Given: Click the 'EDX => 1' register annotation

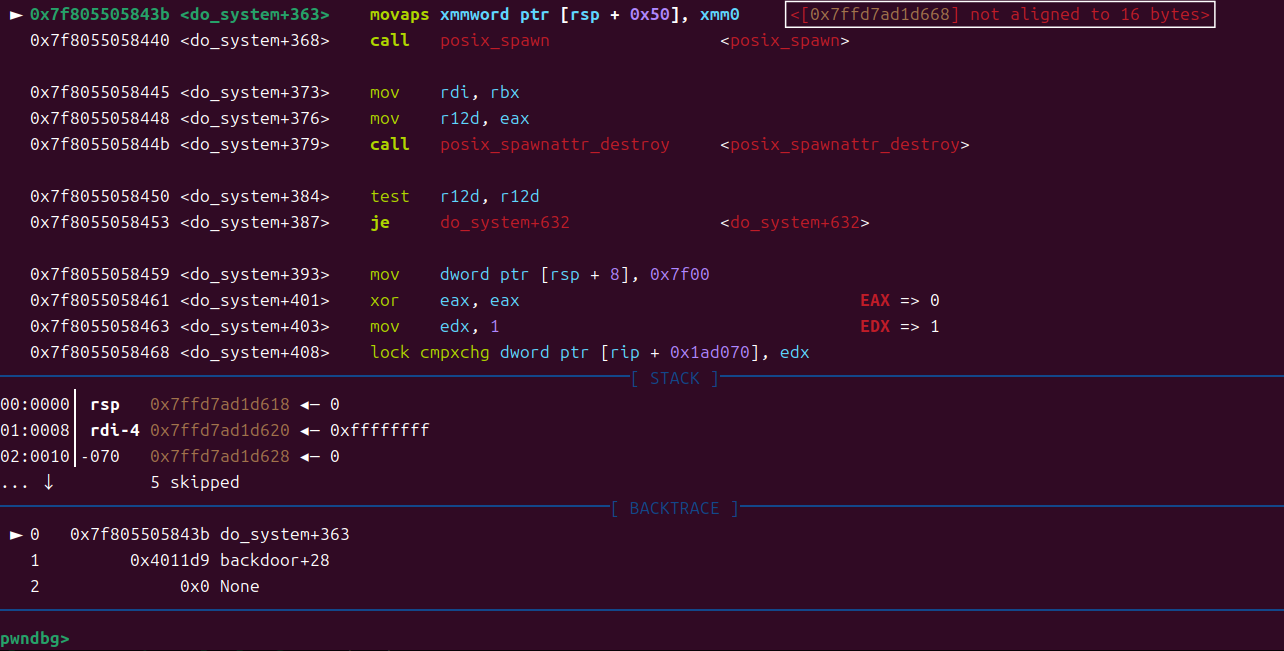Looking at the screenshot, I should tap(899, 327).
